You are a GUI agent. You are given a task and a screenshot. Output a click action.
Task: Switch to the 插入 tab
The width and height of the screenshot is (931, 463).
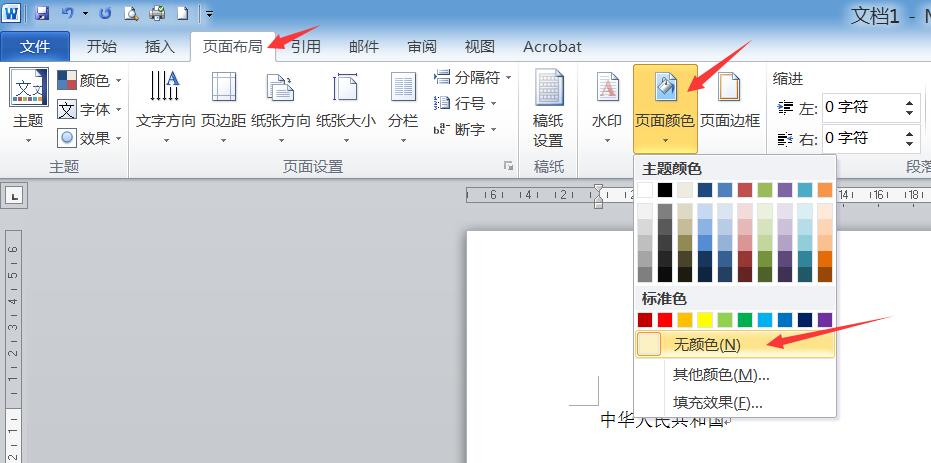coord(160,46)
